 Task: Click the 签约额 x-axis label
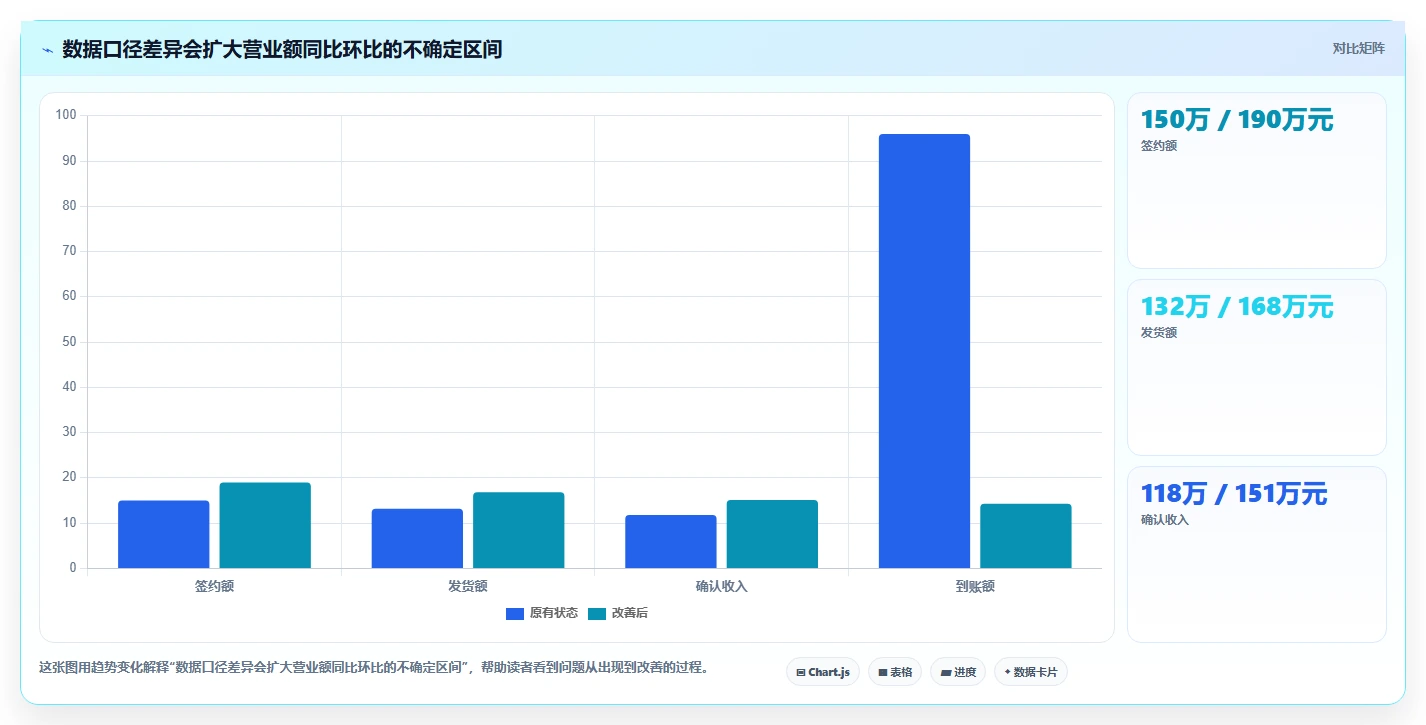[214, 586]
